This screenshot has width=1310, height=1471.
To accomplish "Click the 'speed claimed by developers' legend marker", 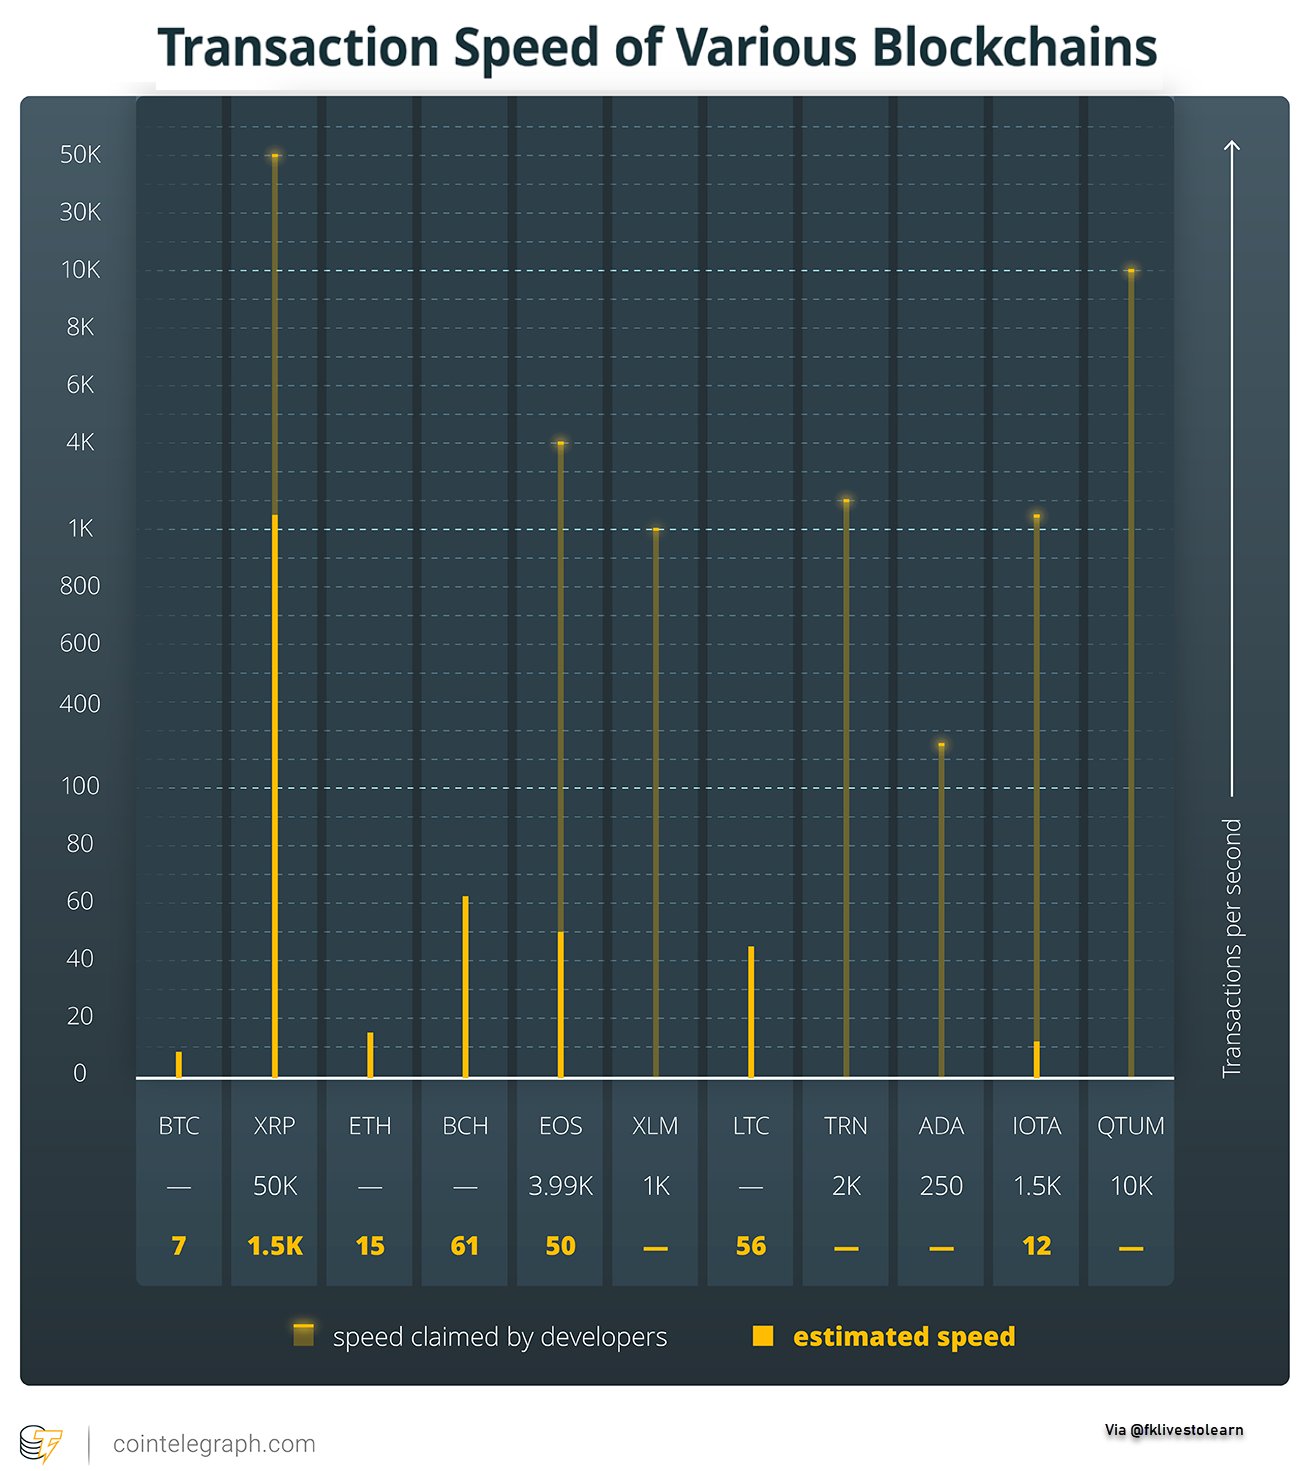I will pyautogui.click(x=304, y=1335).
